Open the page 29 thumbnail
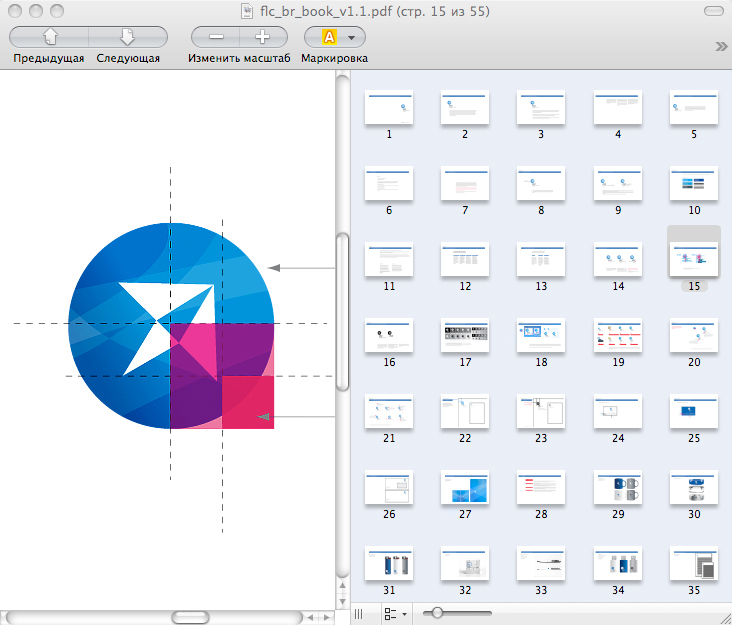The image size is (732, 625). (x=618, y=487)
